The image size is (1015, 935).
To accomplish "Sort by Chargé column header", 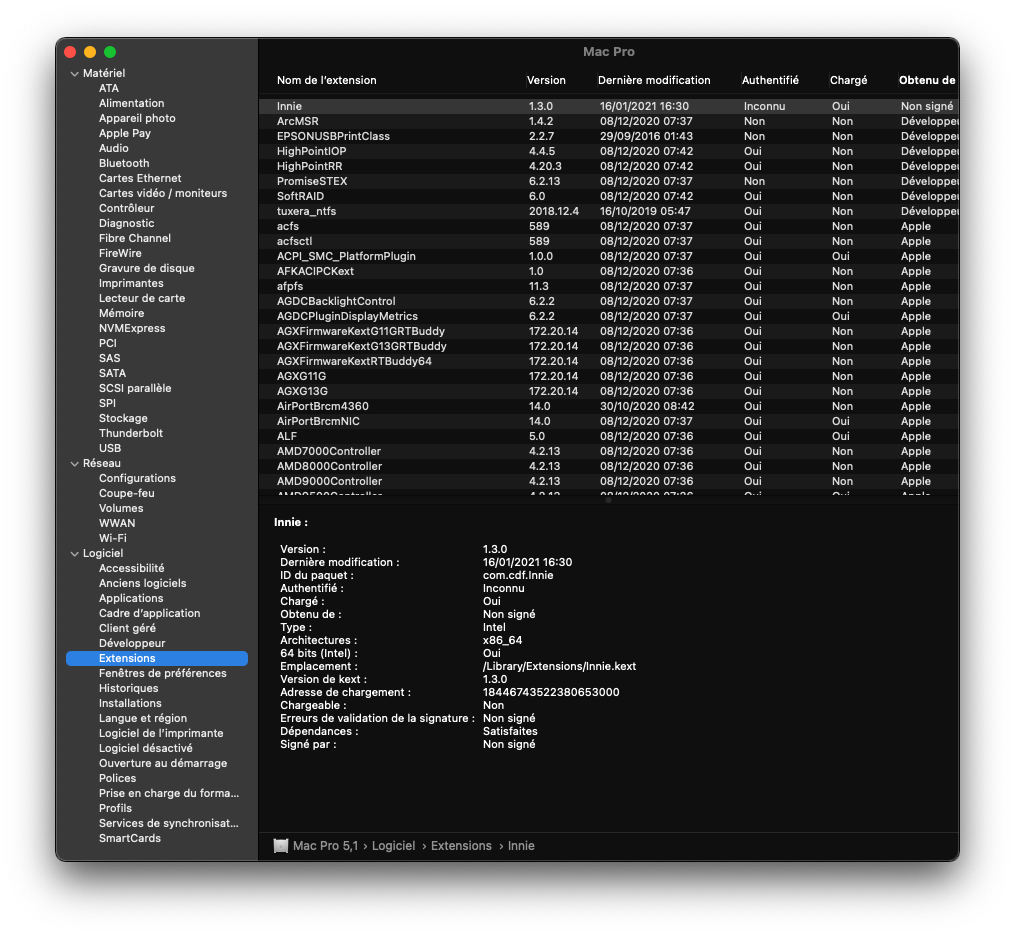I will (x=848, y=80).
